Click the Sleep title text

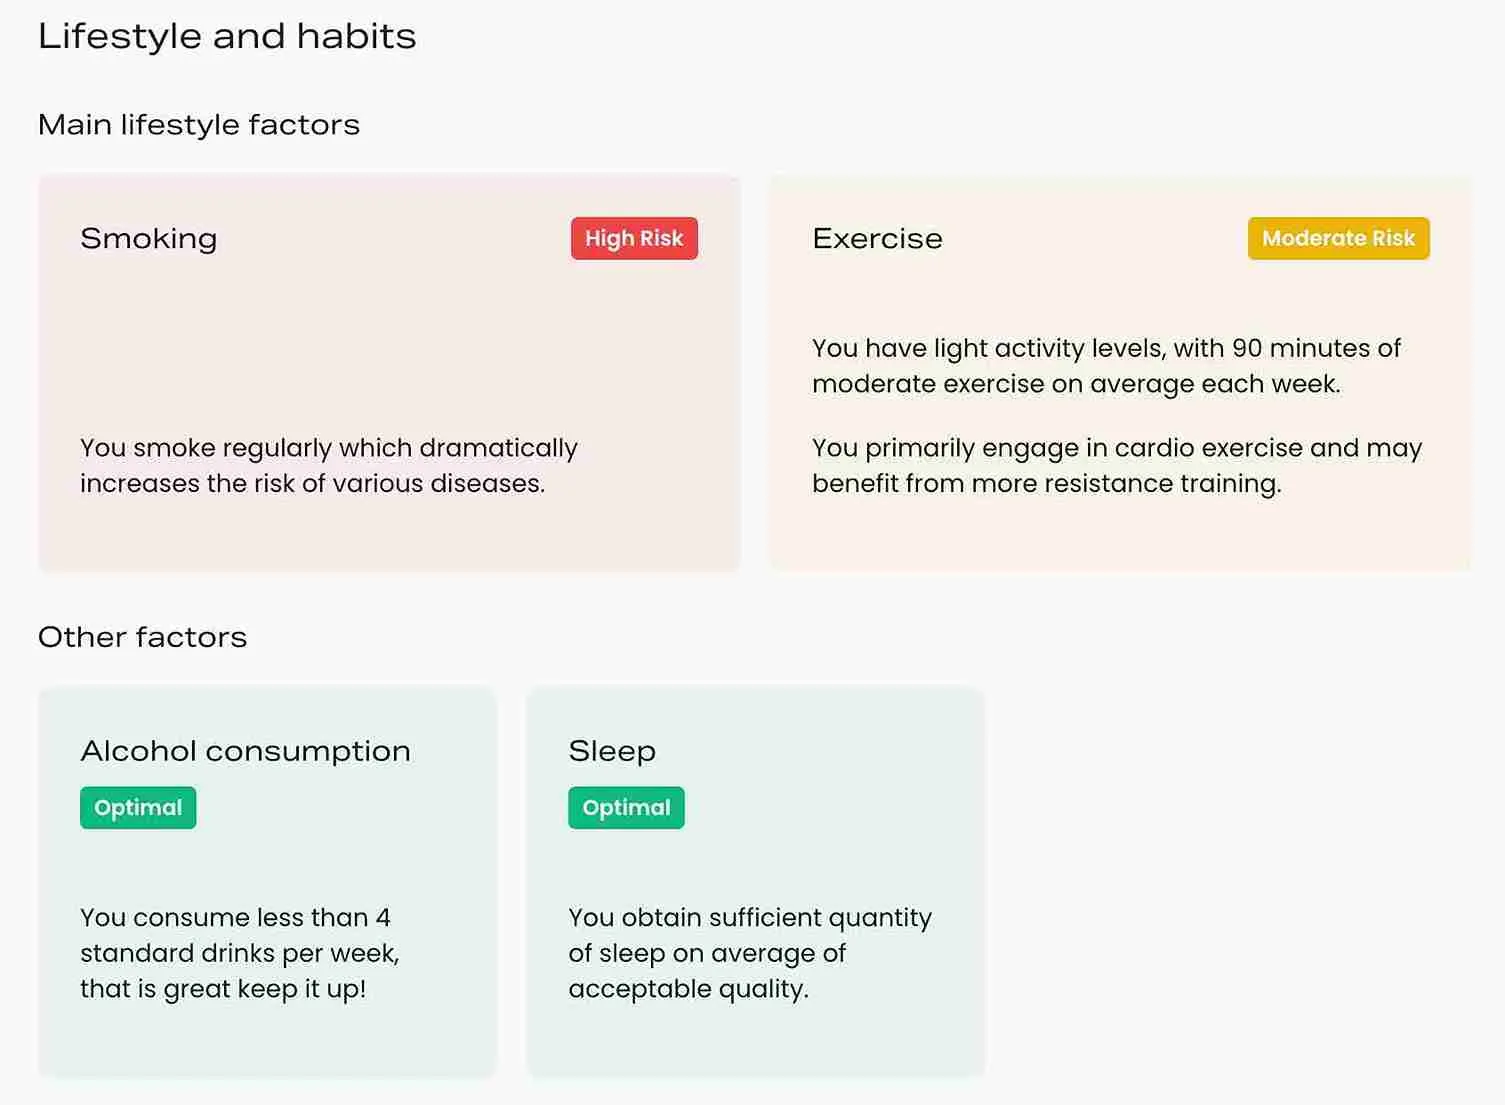tap(612, 751)
